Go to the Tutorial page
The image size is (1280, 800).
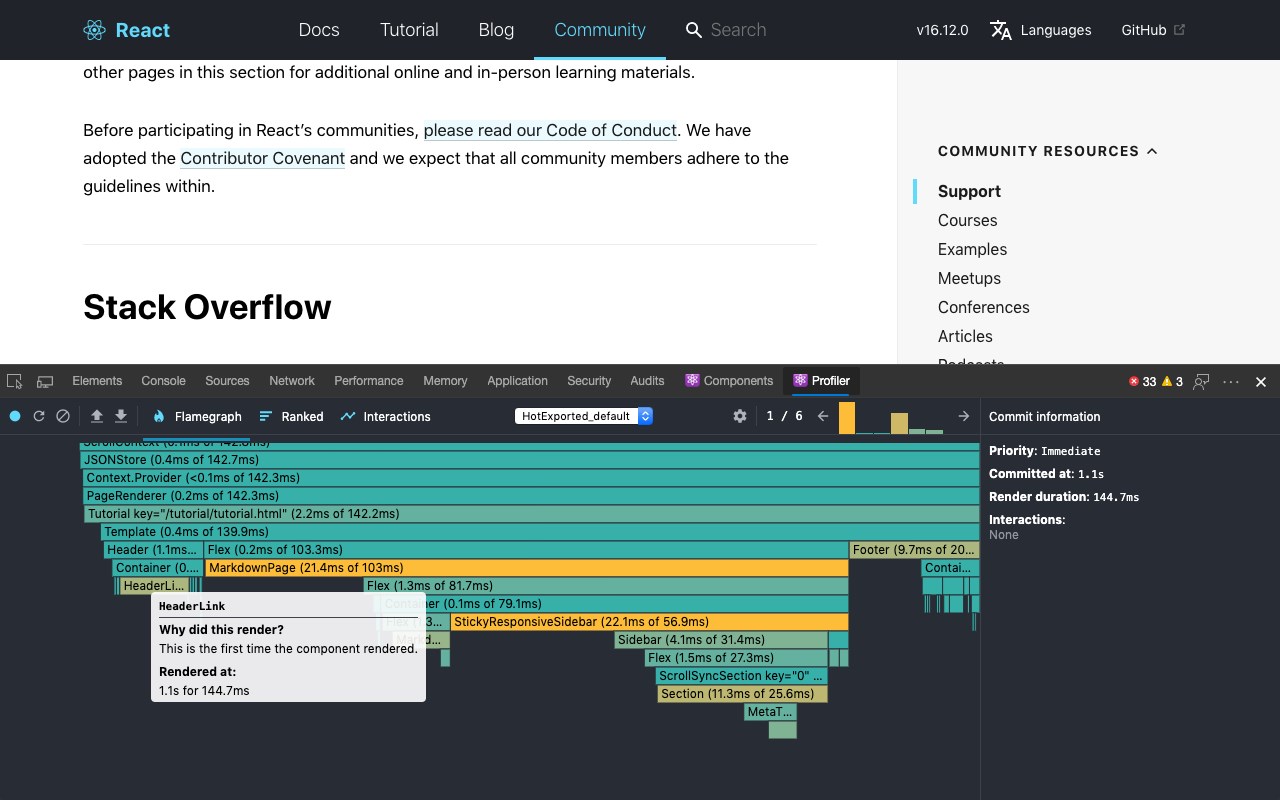click(x=409, y=30)
